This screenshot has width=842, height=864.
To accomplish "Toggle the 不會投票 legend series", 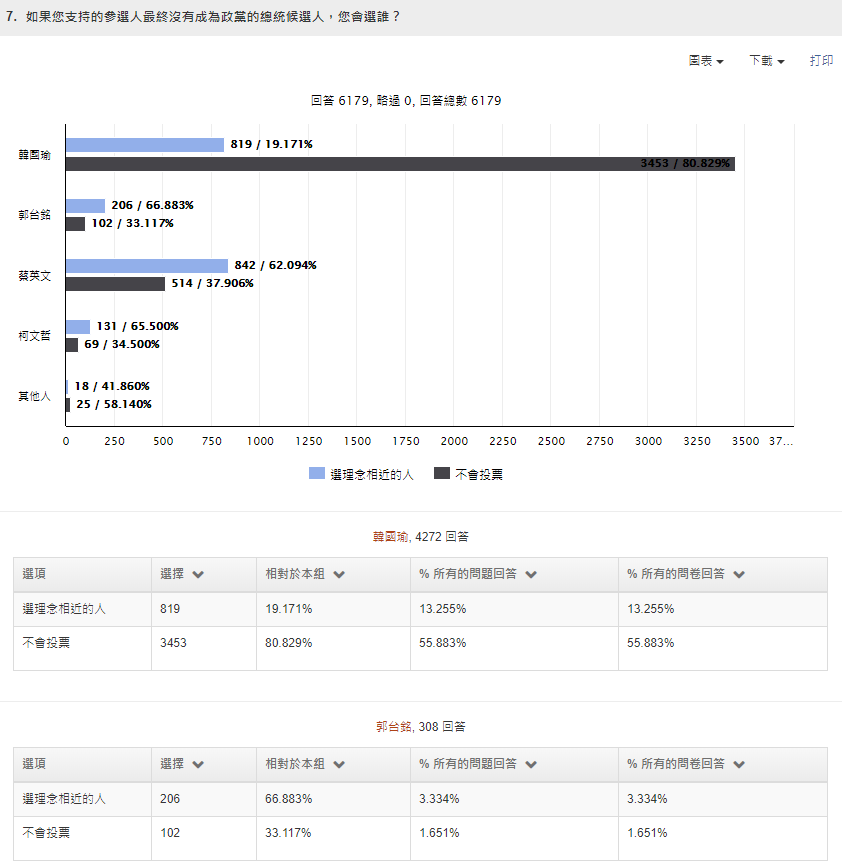I will [x=468, y=474].
